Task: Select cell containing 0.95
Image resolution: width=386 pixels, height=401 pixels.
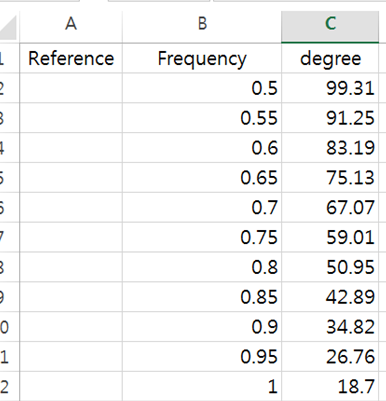Action: [202, 356]
